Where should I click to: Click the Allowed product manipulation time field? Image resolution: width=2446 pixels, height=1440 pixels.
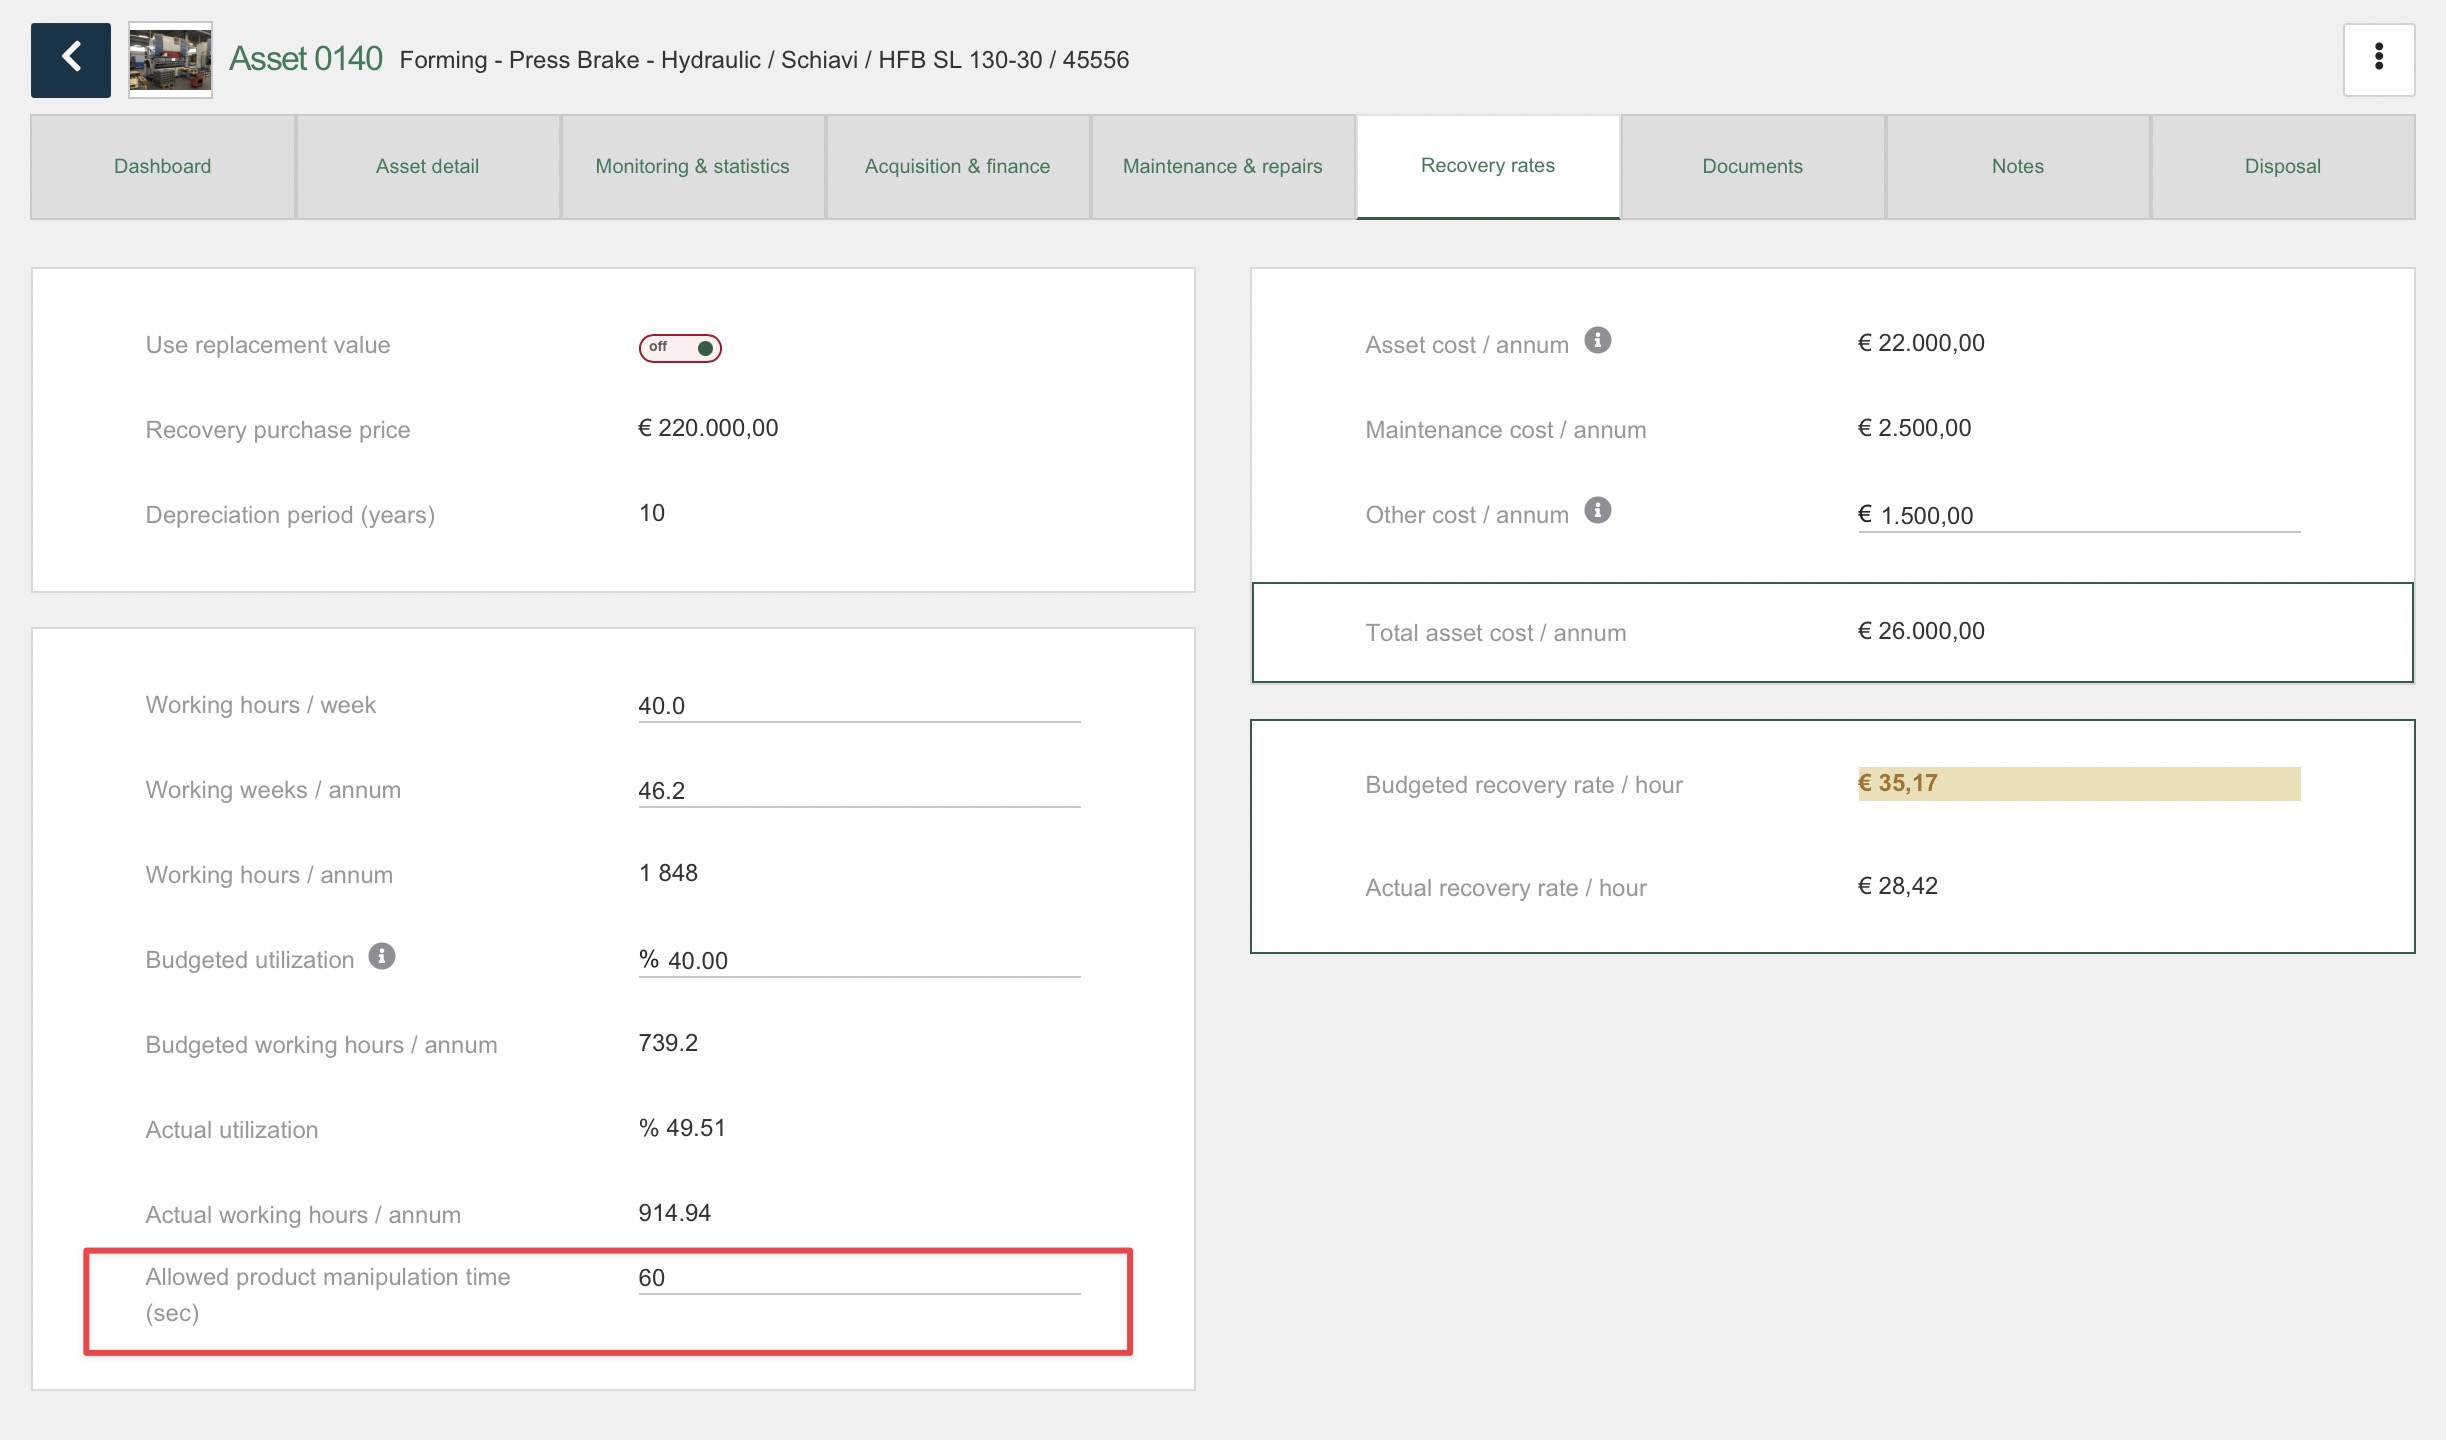point(858,1278)
